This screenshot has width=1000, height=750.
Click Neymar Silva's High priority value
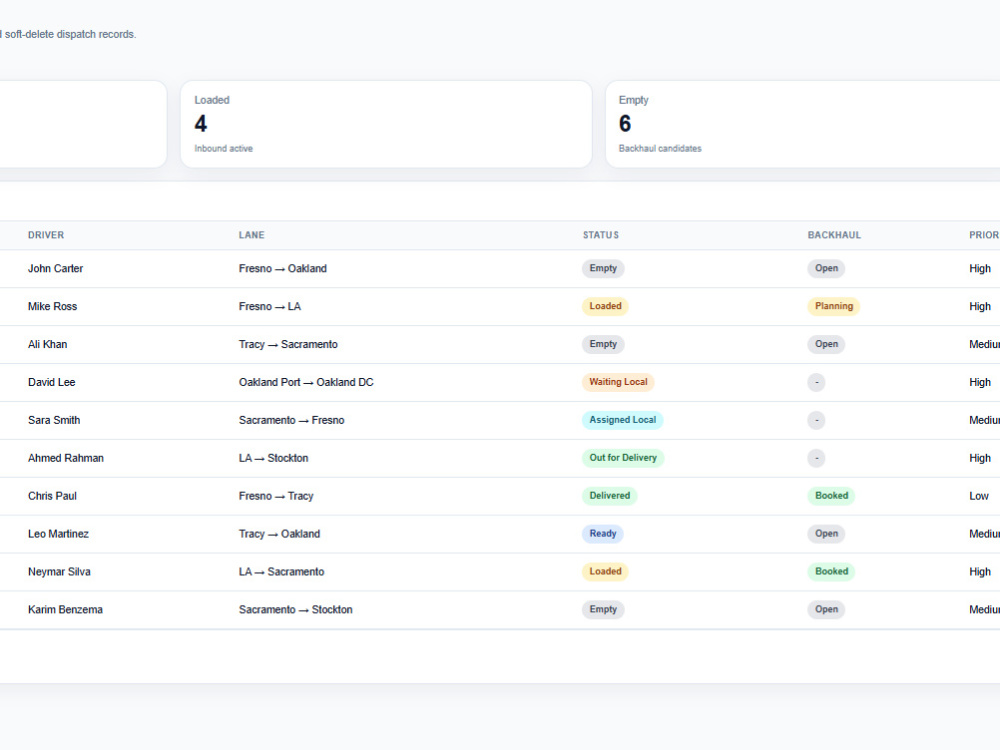coord(980,572)
